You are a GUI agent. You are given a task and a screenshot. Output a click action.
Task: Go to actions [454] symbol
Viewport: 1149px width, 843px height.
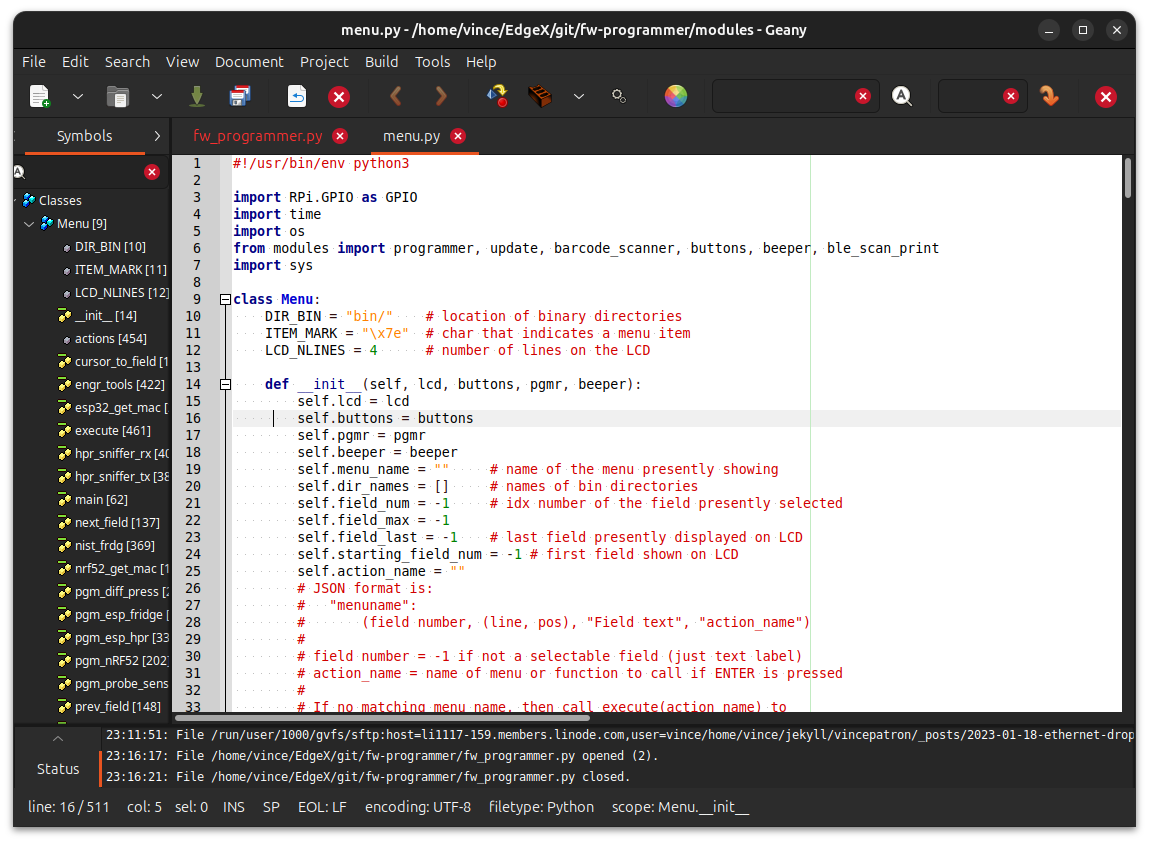click(110, 339)
